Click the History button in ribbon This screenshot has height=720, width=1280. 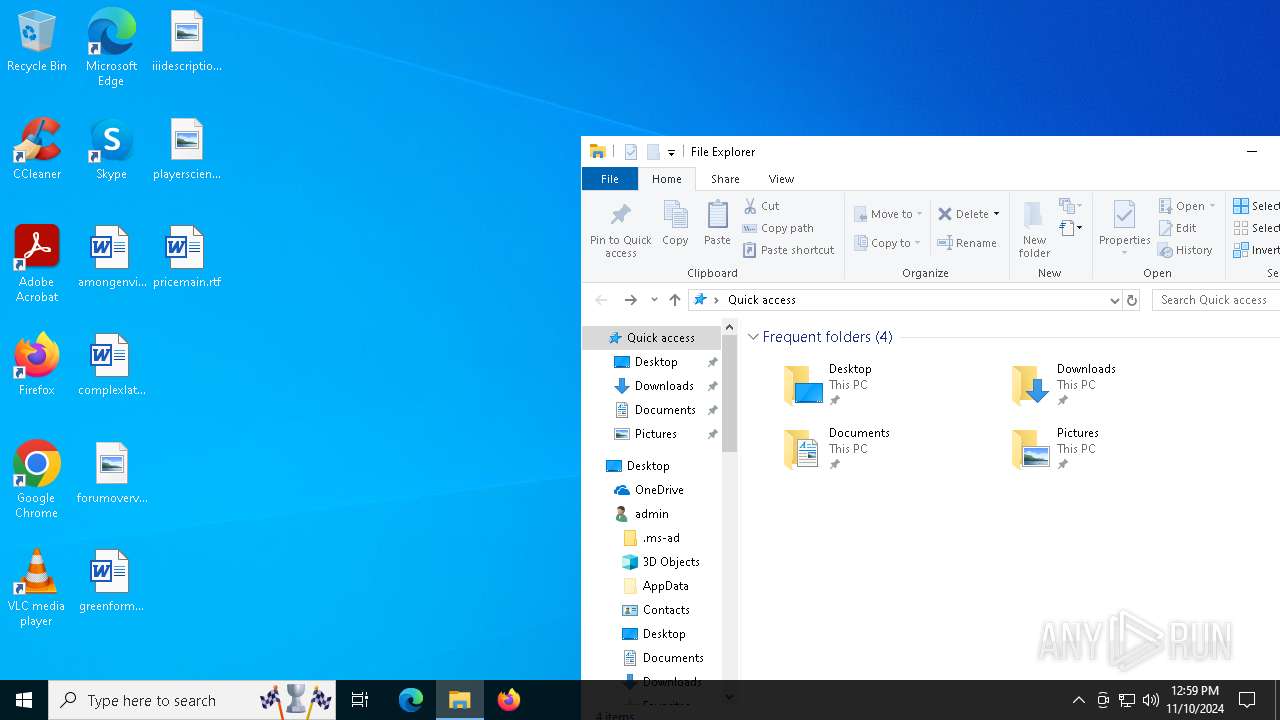point(1185,250)
